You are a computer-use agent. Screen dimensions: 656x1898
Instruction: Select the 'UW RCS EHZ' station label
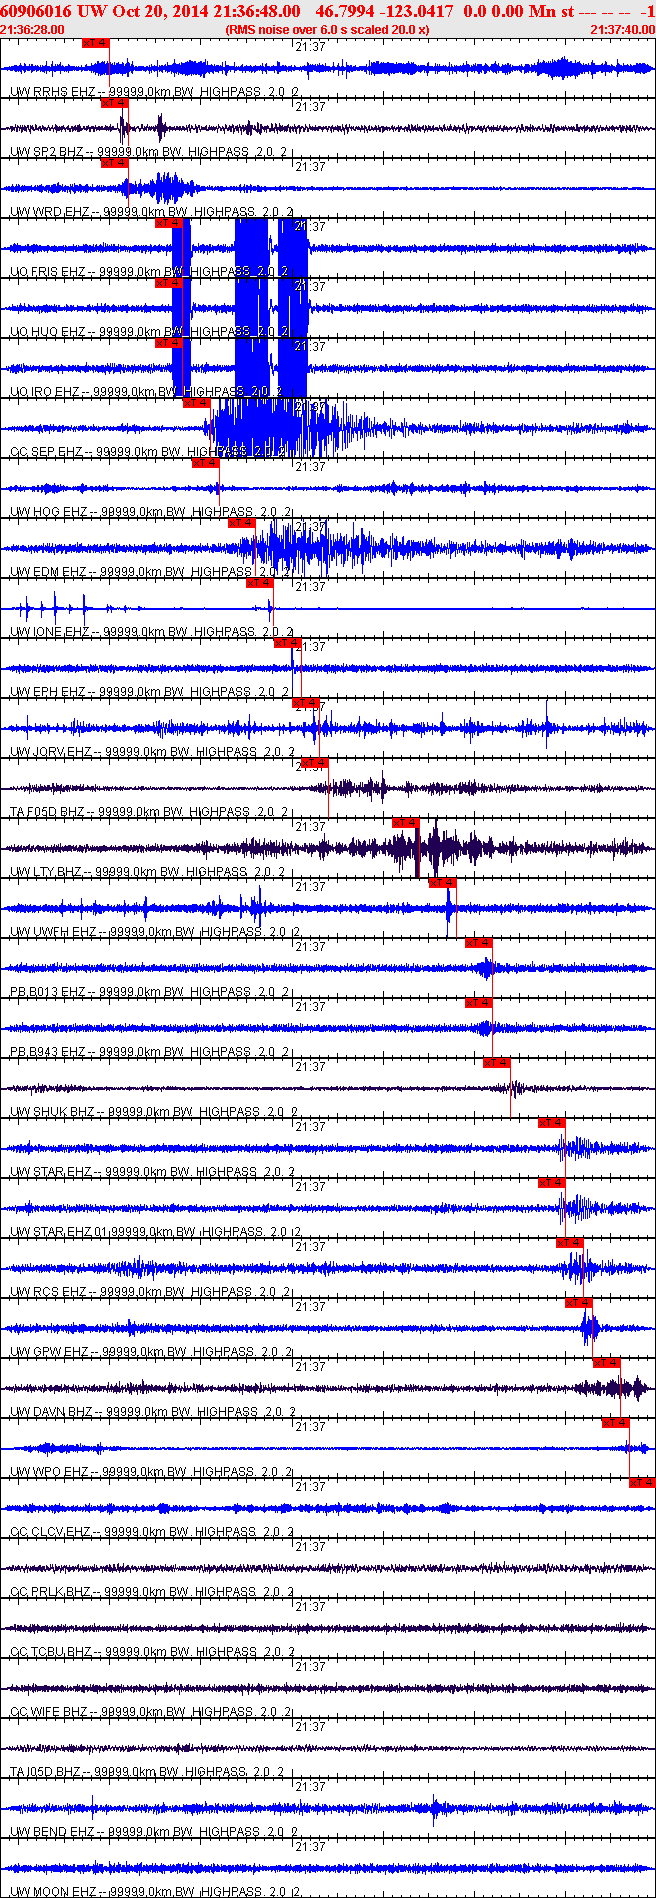point(48,1292)
